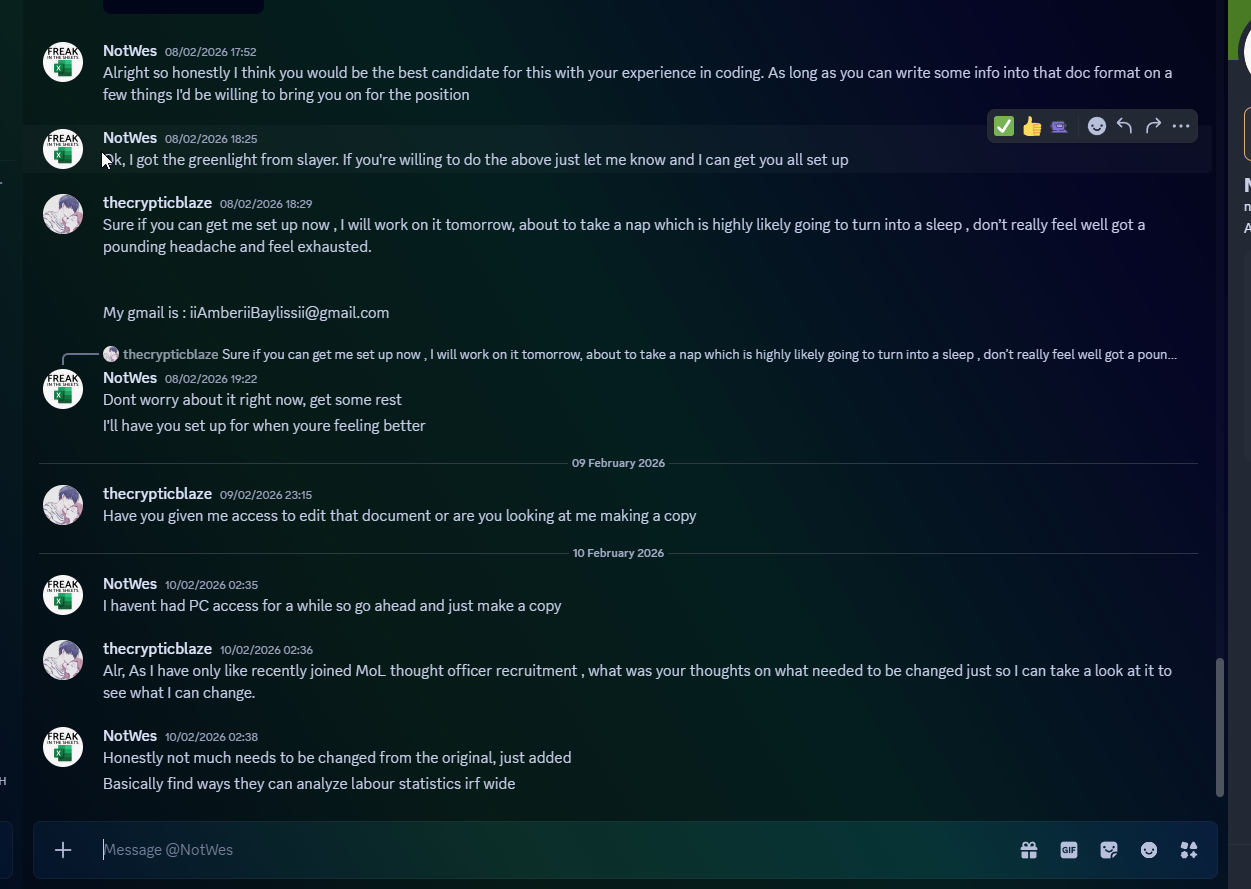React with the thumbs up emoji

click(1032, 126)
